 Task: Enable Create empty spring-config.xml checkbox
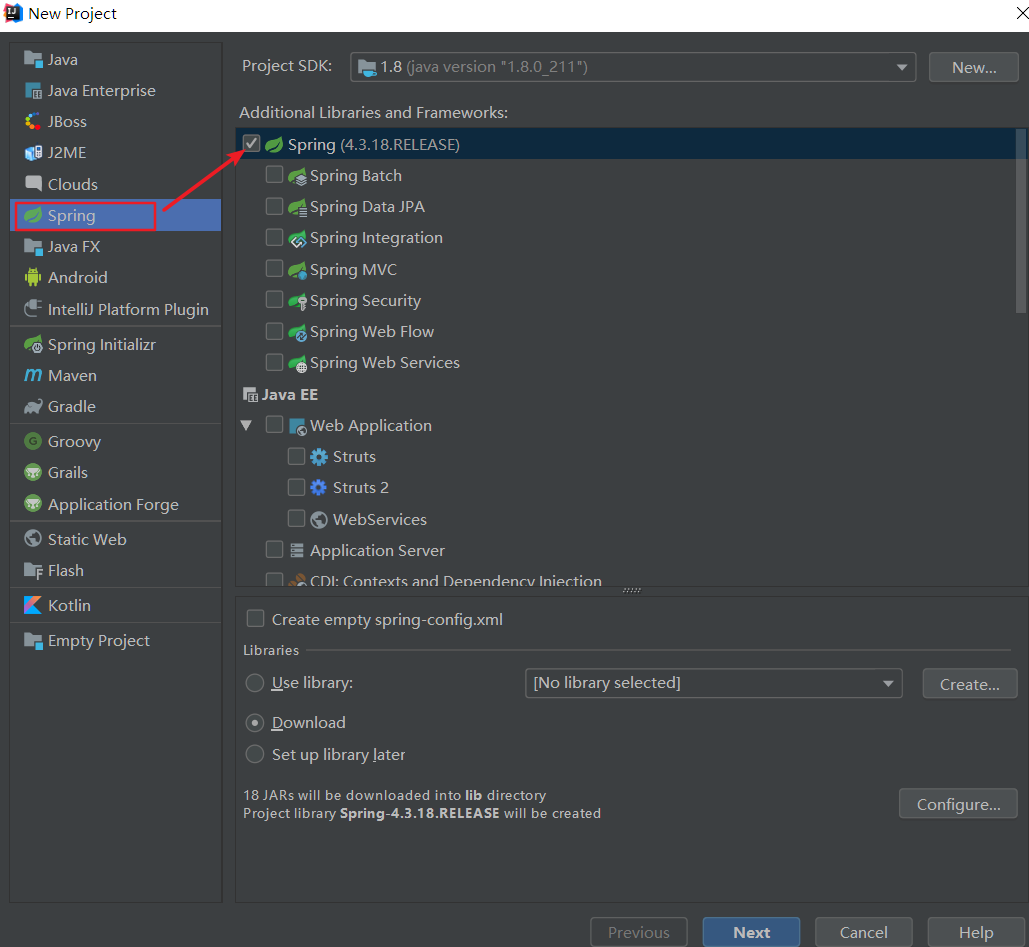(x=255, y=619)
